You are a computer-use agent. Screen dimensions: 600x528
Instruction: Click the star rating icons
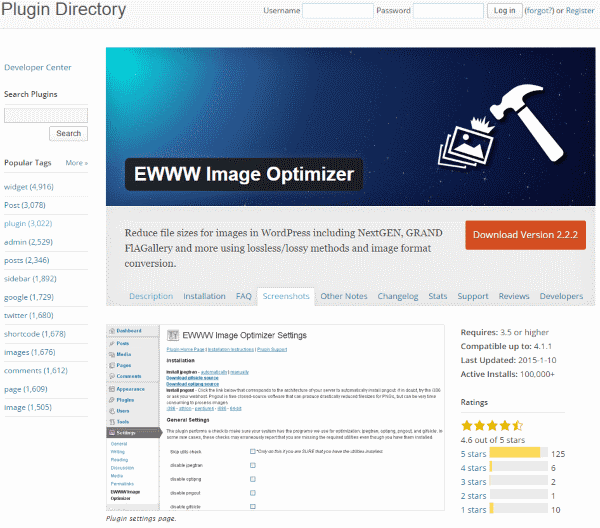492,425
